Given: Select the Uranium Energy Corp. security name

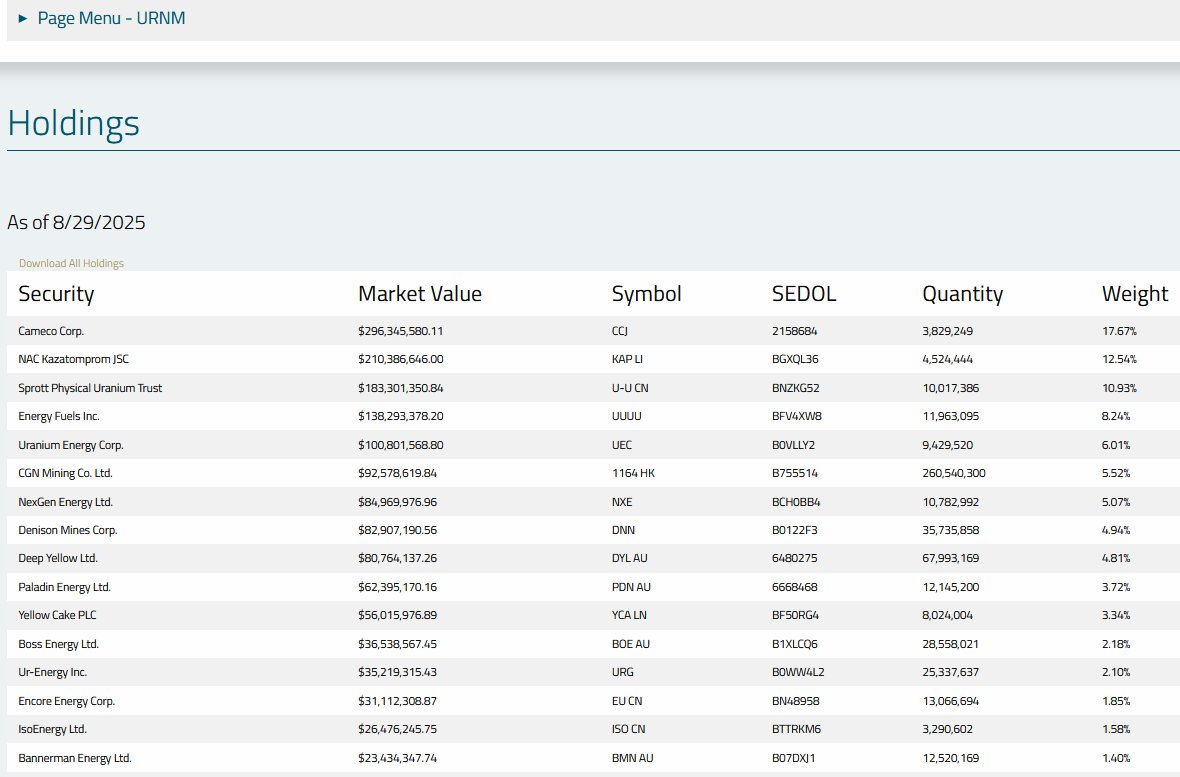Looking at the screenshot, I should point(71,445).
